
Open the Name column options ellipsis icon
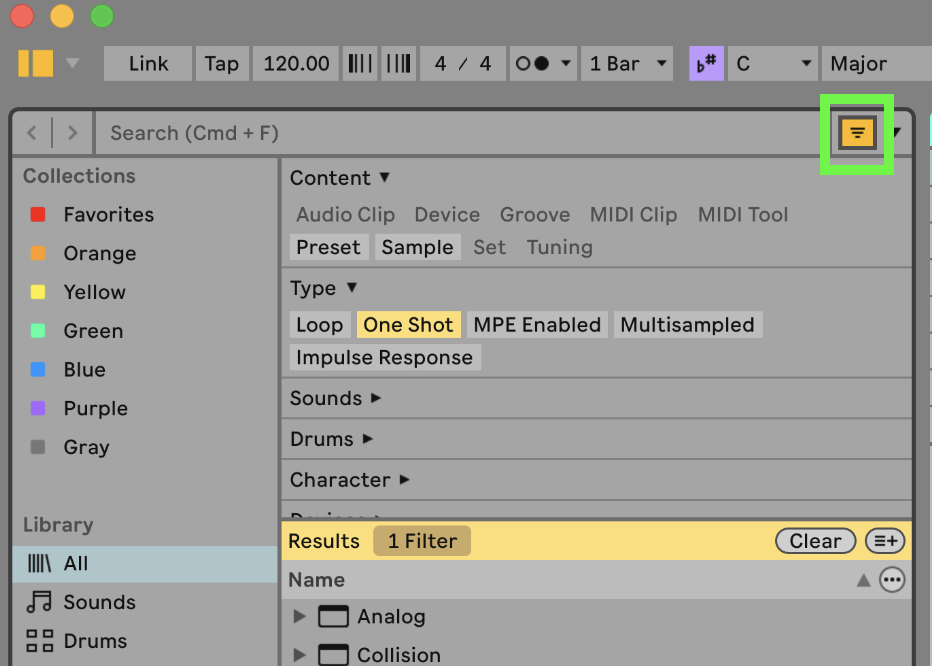click(892, 580)
